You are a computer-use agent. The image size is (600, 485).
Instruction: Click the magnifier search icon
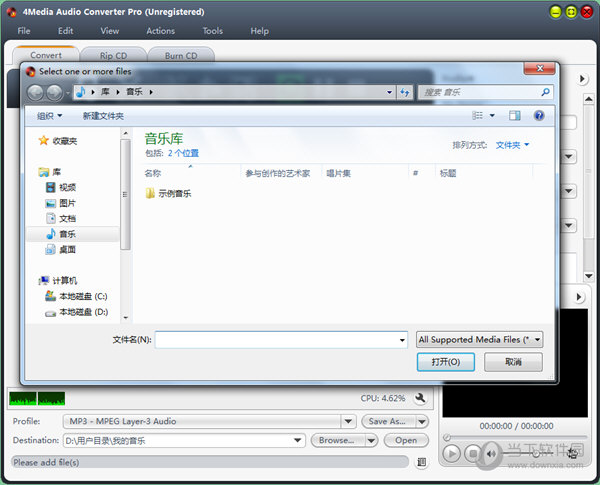tap(545, 92)
